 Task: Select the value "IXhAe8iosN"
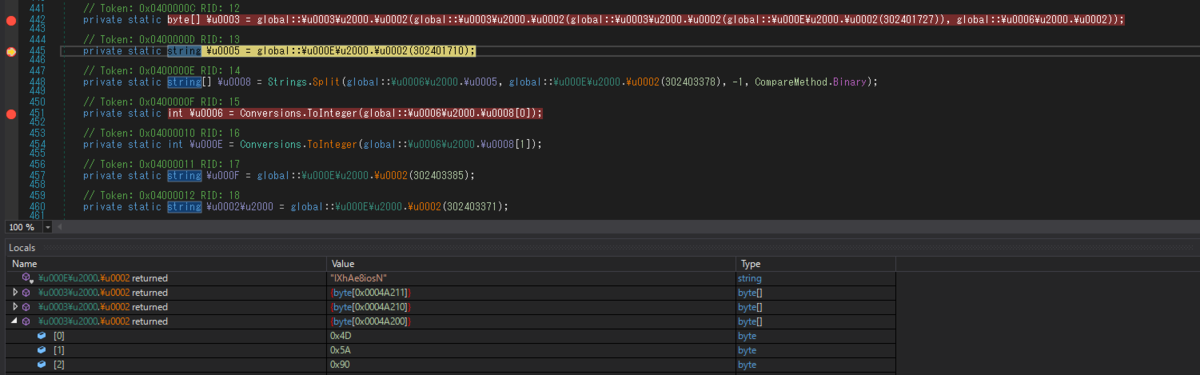point(359,277)
